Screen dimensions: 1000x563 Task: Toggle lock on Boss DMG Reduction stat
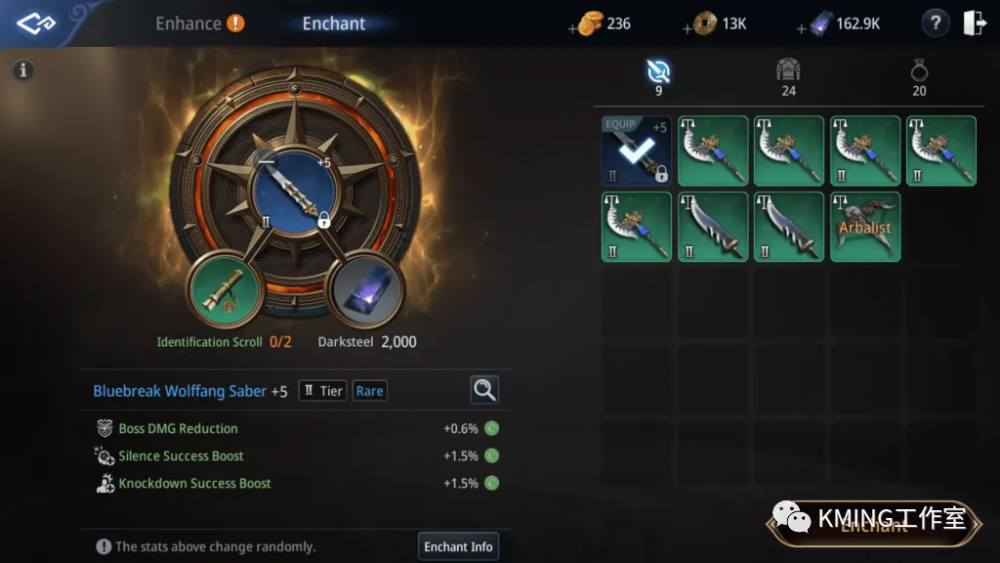(x=491, y=428)
